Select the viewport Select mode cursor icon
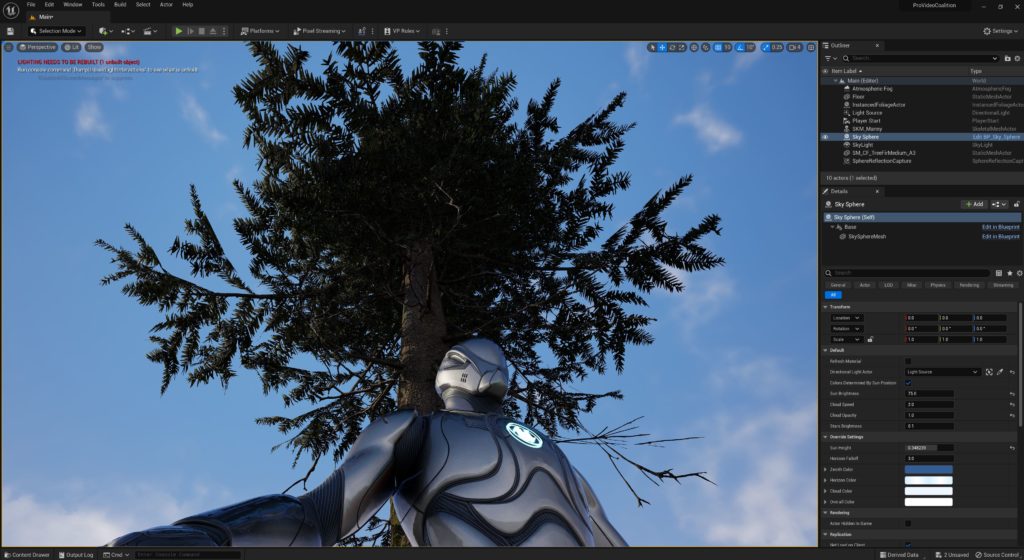Image resolution: width=1024 pixels, height=560 pixels. (x=652, y=48)
